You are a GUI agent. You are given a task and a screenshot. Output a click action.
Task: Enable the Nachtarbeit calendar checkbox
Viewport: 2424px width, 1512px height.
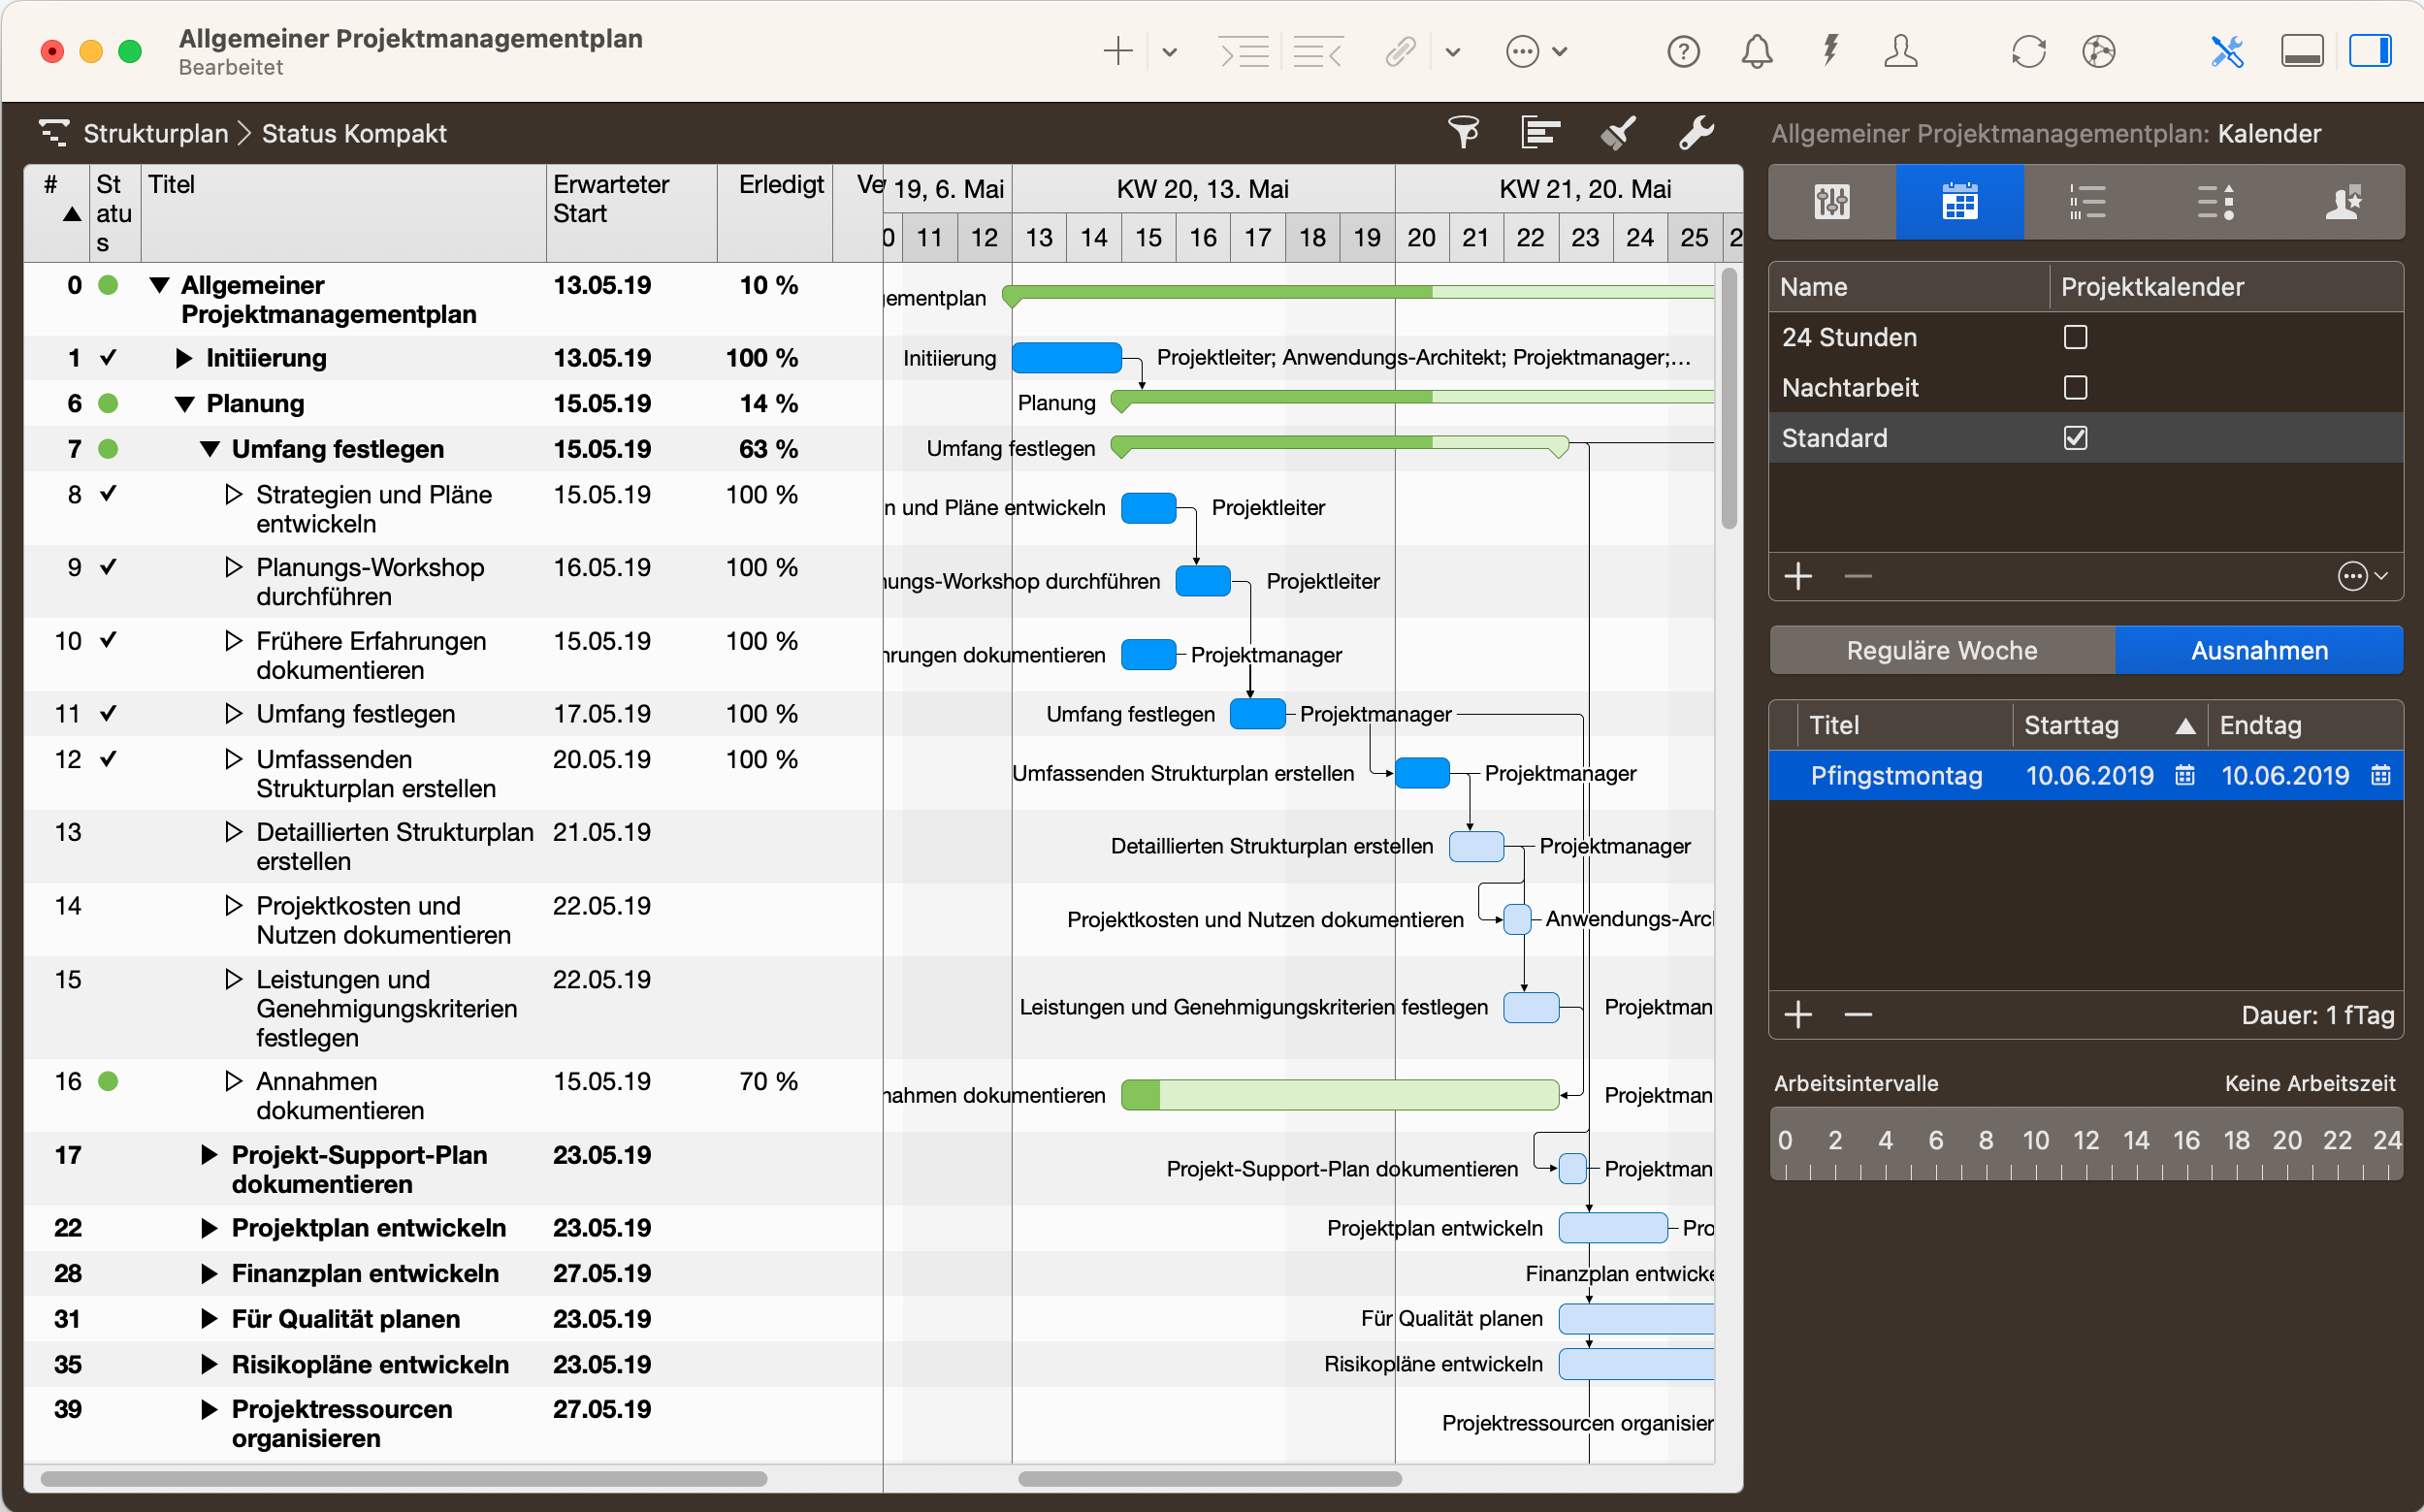click(2076, 387)
